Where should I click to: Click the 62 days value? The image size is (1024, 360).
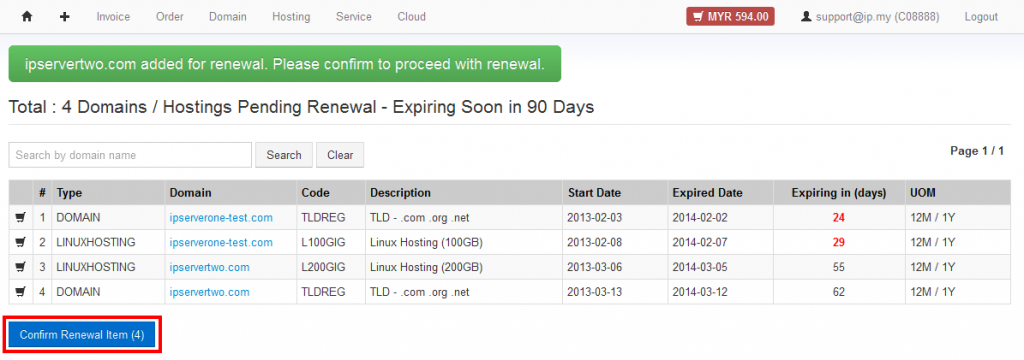[x=839, y=292]
